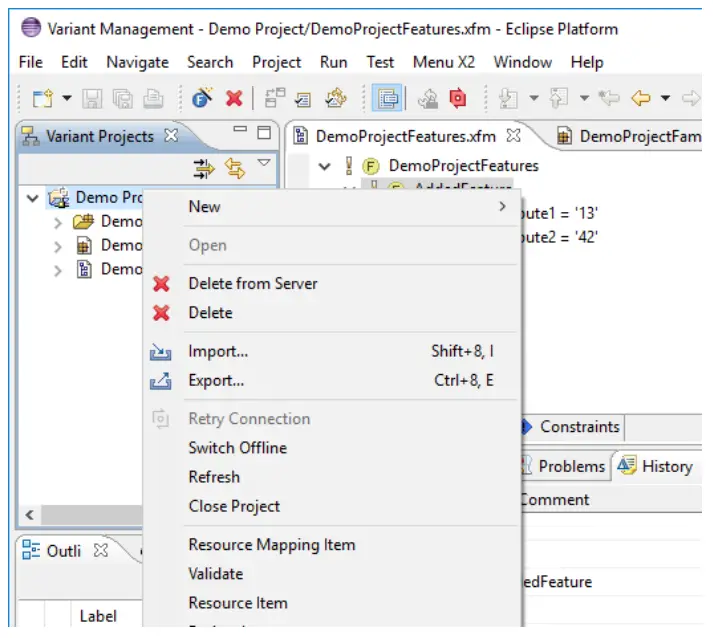
Task: Open the File menu
Action: pos(30,62)
